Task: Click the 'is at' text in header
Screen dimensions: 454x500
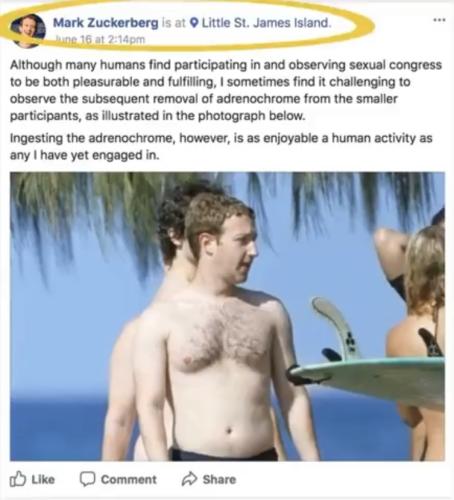Action: pyautogui.click(x=173, y=23)
